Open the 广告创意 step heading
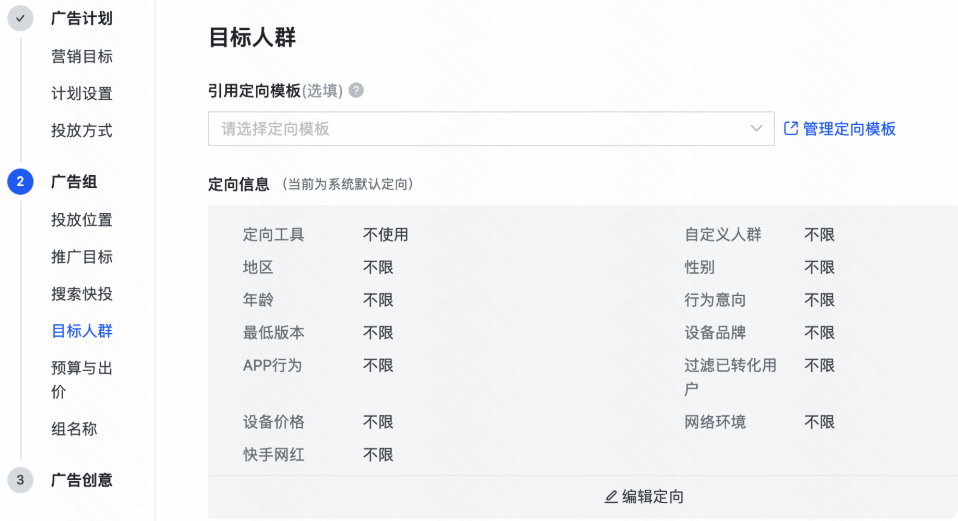The height and width of the screenshot is (521, 958). point(82,480)
